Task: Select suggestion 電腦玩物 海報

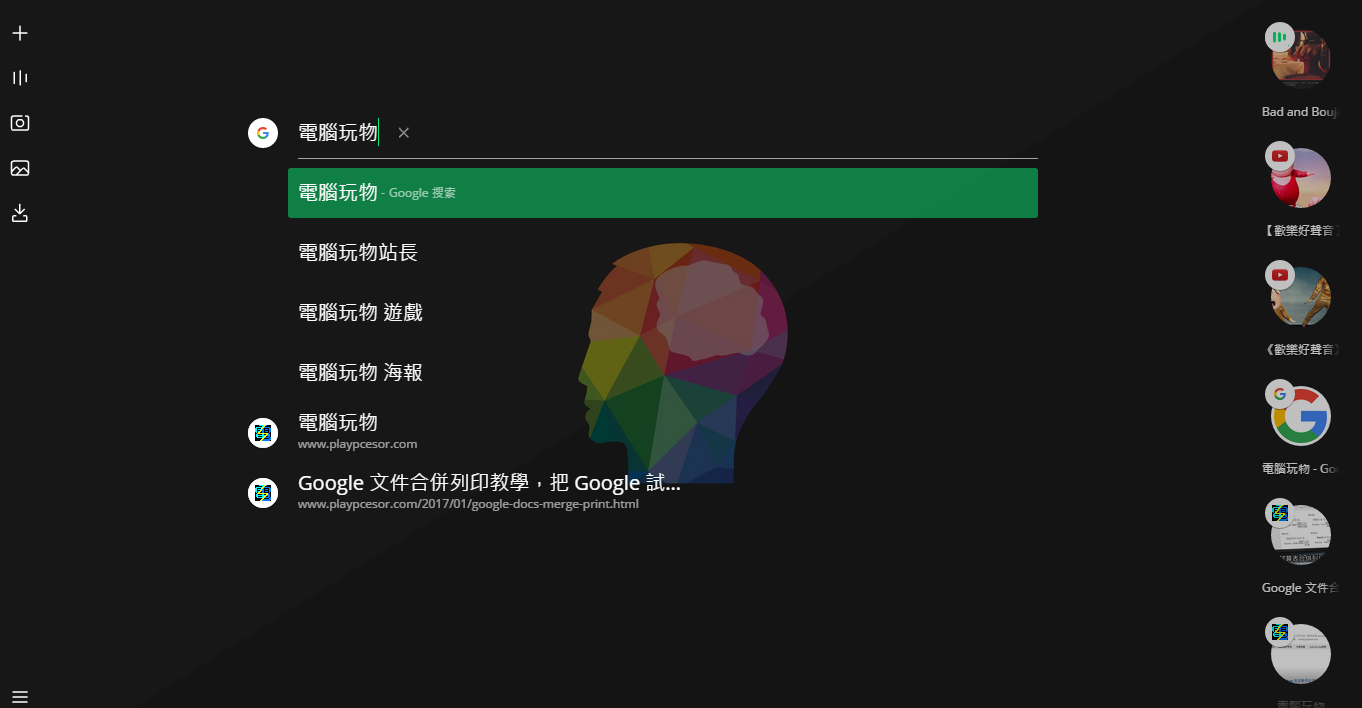Action: tap(663, 373)
